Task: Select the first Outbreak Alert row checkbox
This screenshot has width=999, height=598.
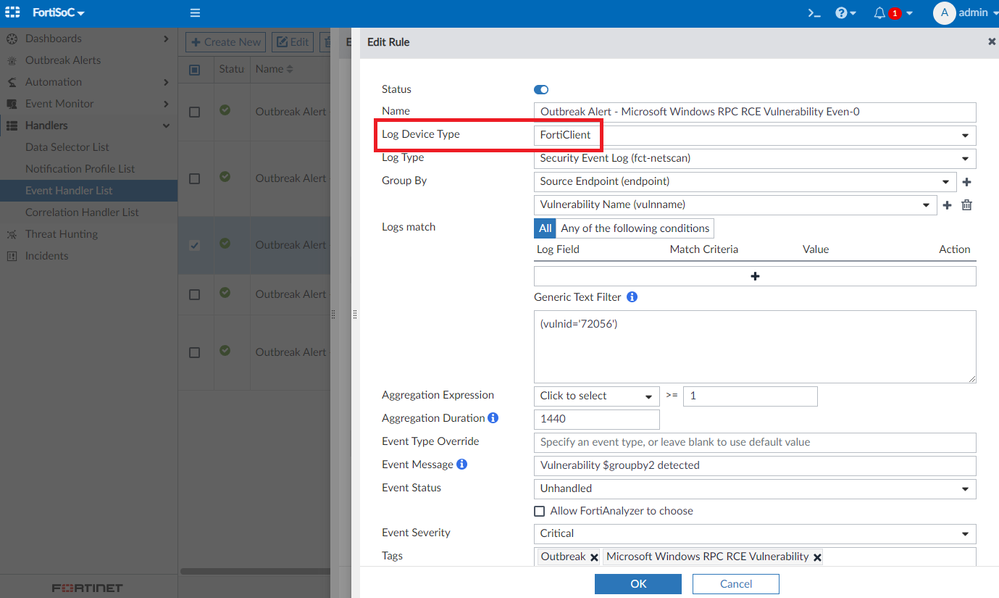Action: [195, 112]
